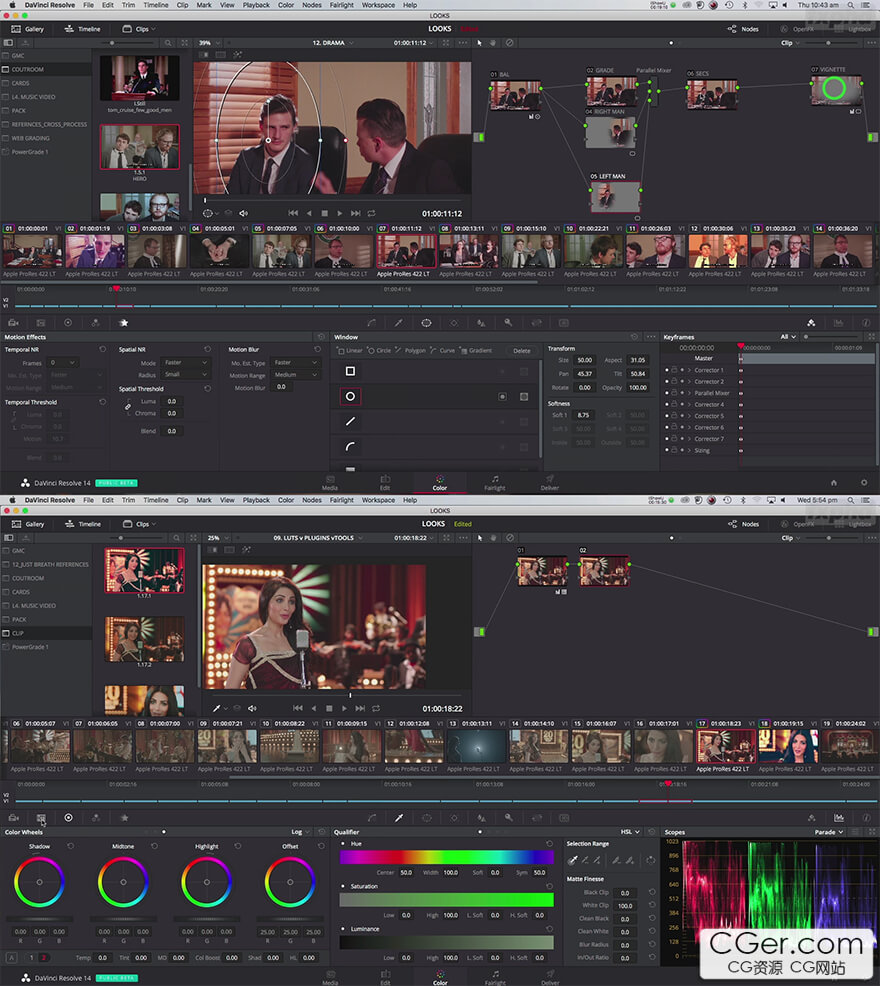Delete the selected power window
The image size is (880, 986).
[x=521, y=351]
